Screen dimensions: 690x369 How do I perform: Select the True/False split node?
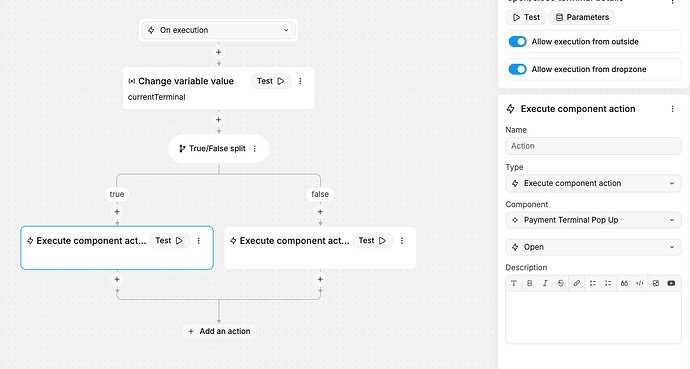218,149
